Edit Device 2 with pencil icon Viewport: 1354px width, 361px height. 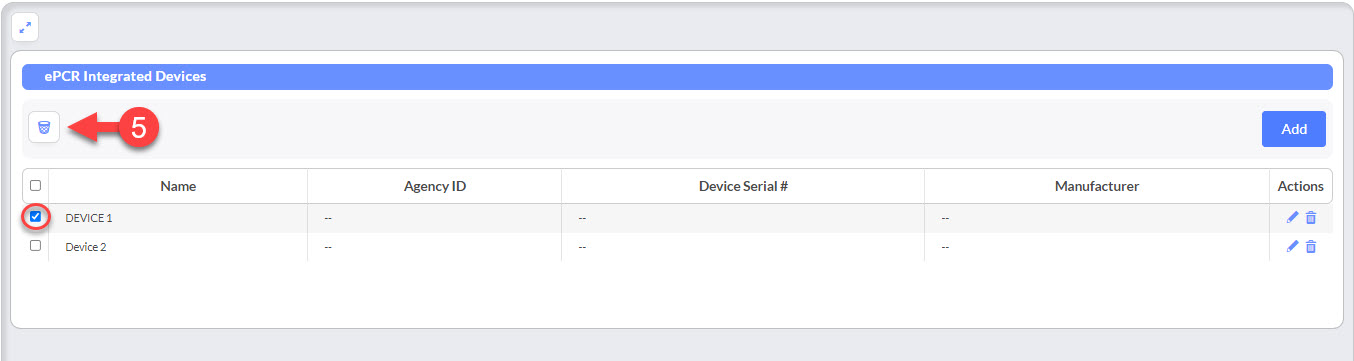pos(1292,246)
